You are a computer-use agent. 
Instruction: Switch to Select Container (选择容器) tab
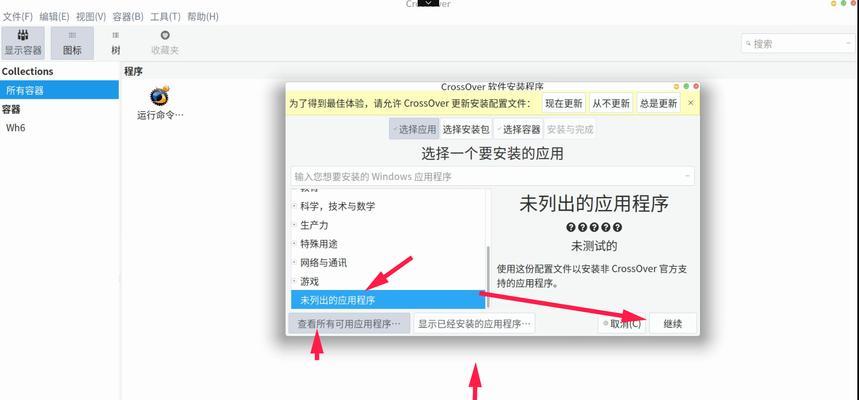[518, 130]
